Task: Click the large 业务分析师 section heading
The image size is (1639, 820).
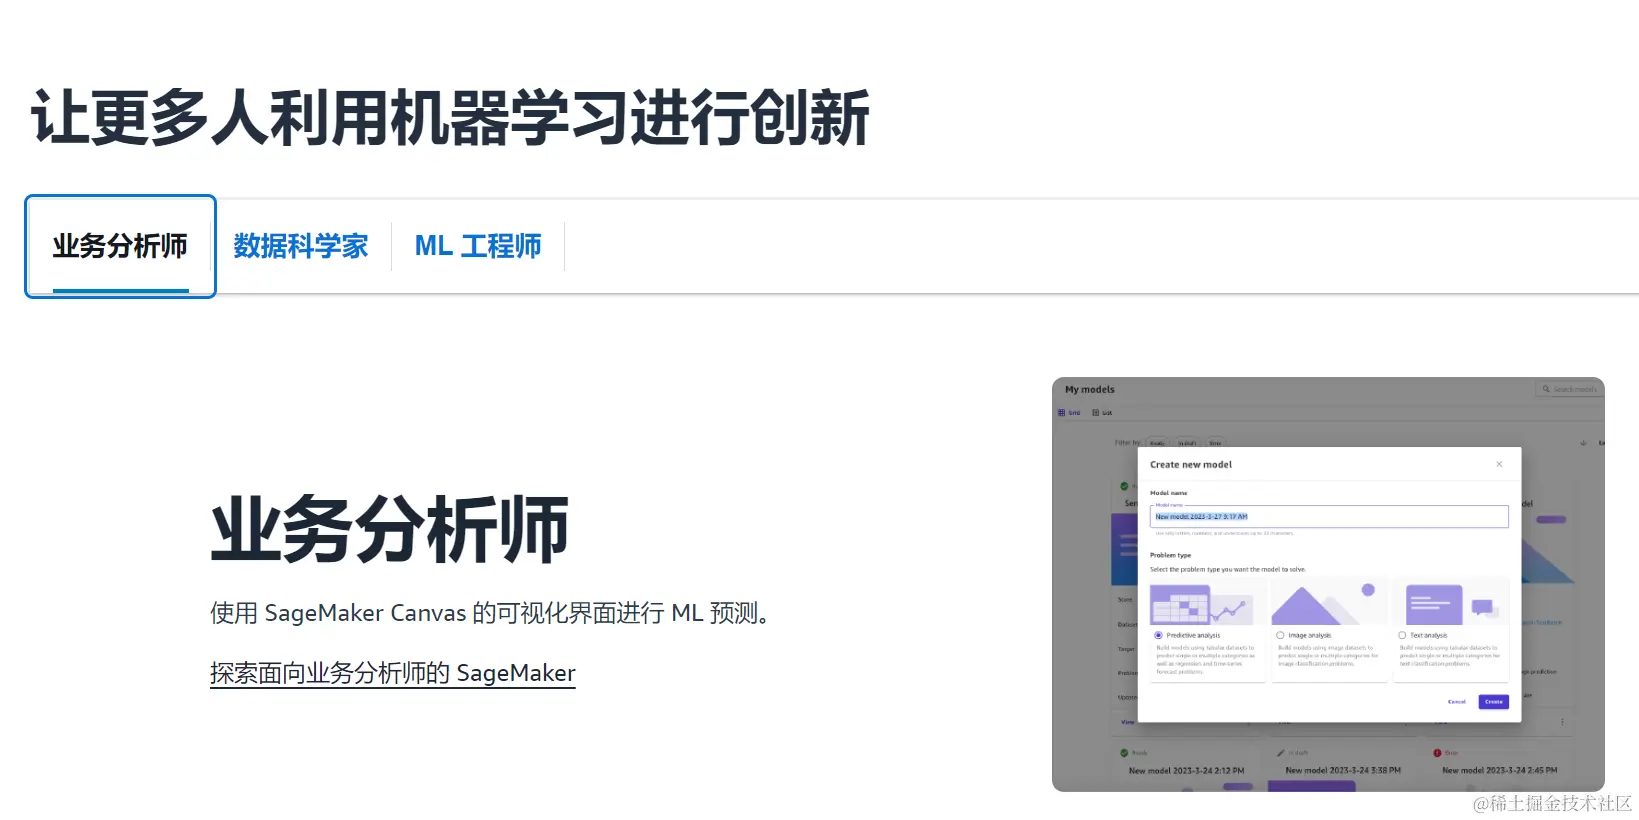Action: pos(390,529)
